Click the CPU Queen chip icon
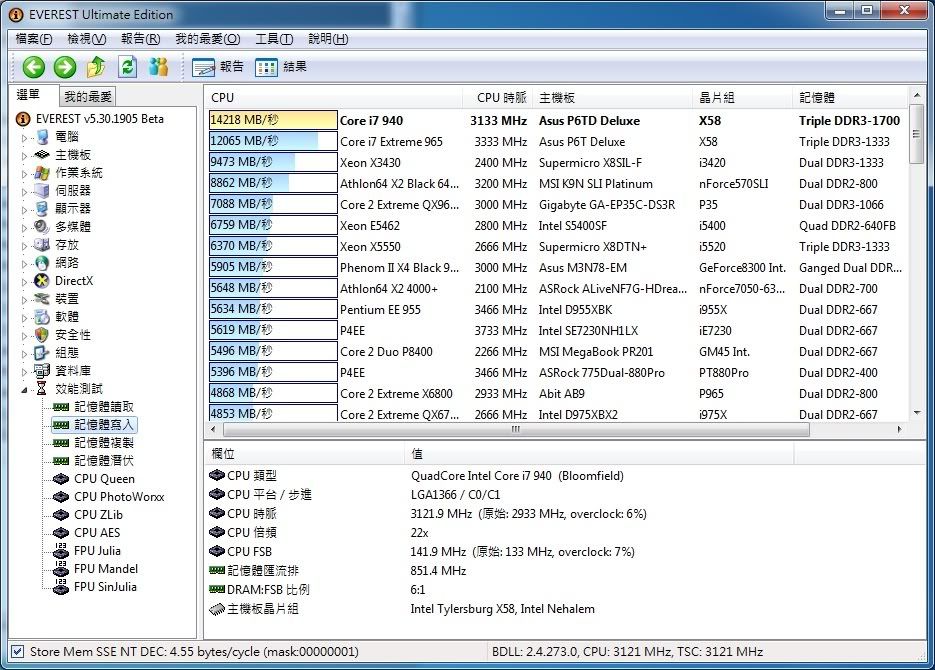The image size is (935, 670). pyautogui.click(x=61, y=479)
